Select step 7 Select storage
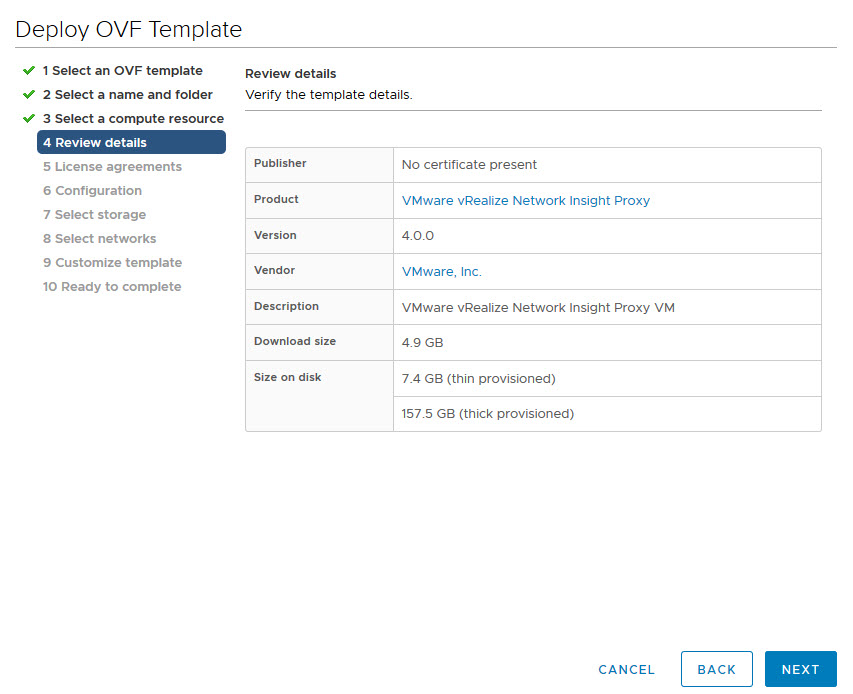The width and height of the screenshot is (853, 694). [x=94, y=215]
